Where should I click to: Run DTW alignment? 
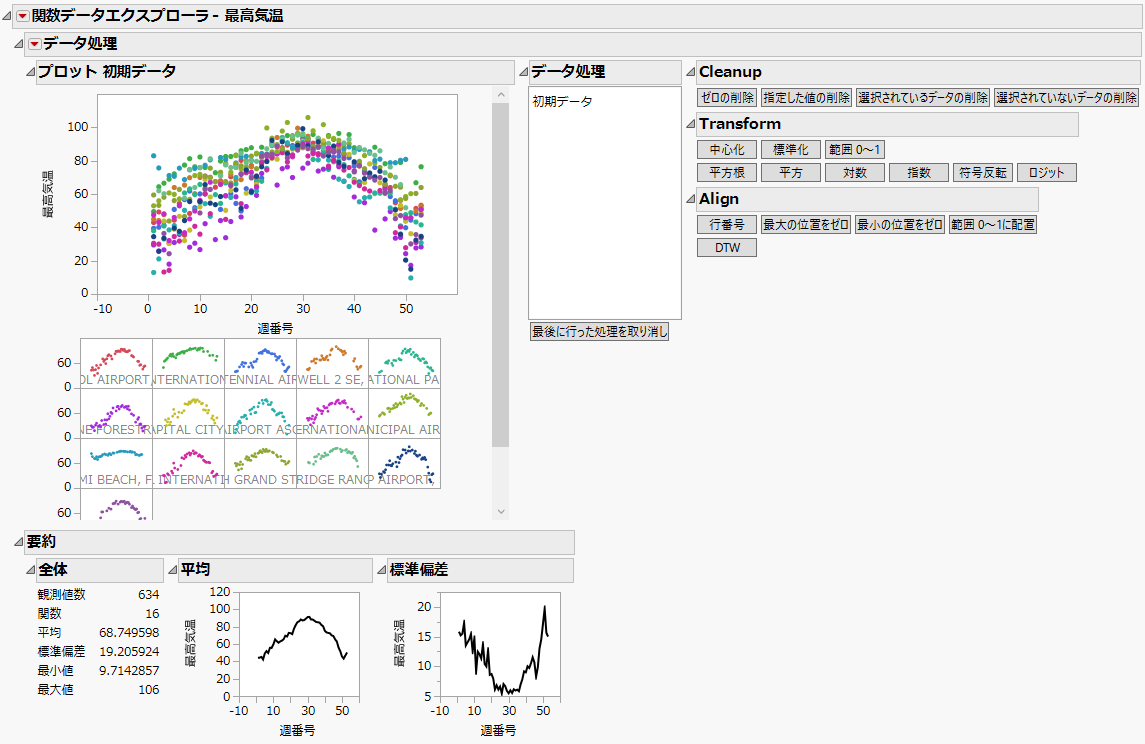pyautogui.click(x=726, y=248)
